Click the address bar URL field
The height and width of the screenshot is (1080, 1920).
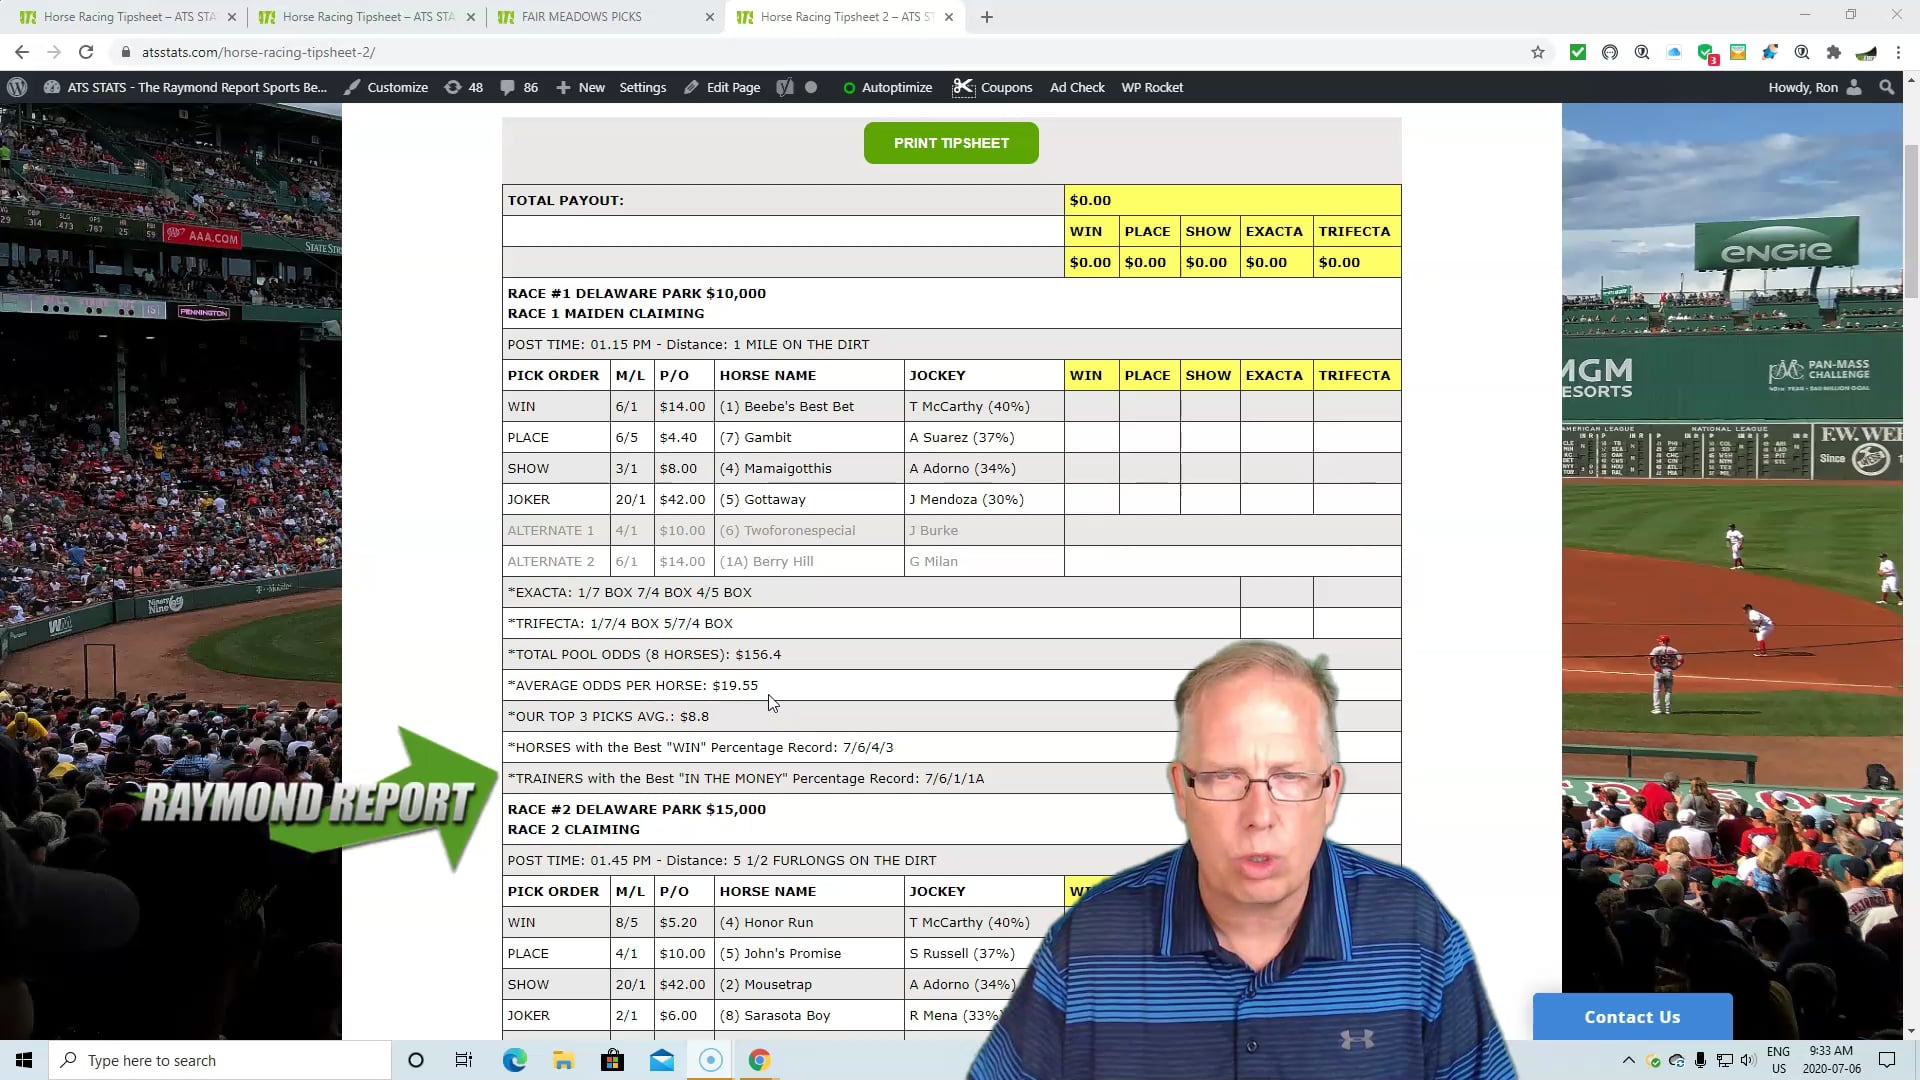[820, 52]
